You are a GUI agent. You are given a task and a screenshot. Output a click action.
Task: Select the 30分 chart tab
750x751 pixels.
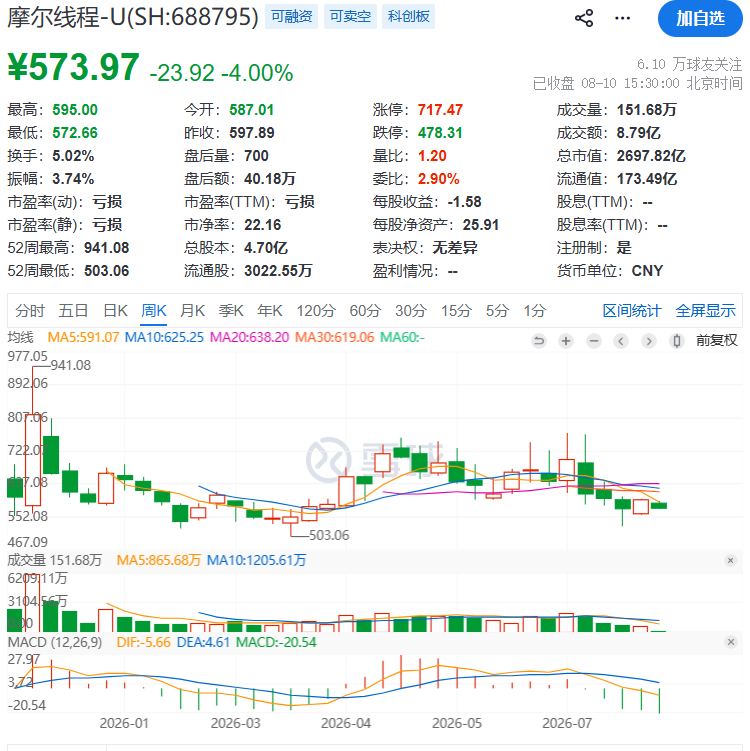[x=410, y=310]
